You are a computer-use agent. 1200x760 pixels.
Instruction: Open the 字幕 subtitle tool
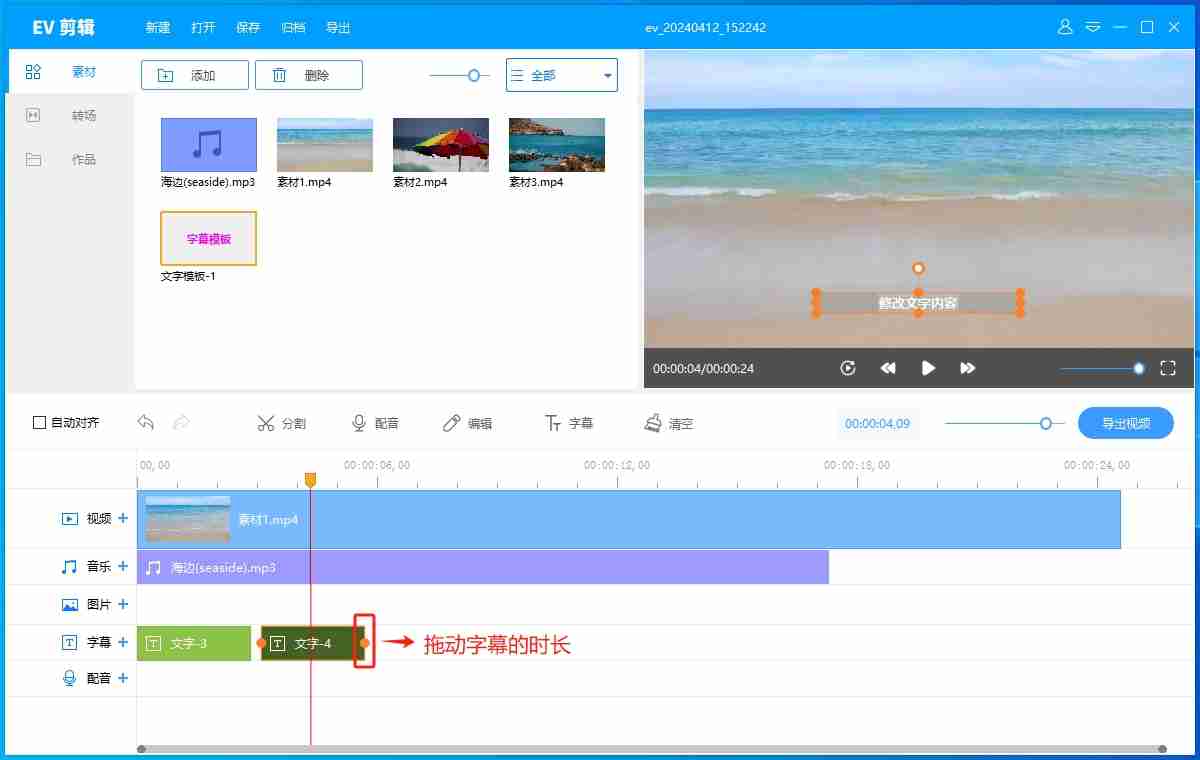[x=568, y=422]
